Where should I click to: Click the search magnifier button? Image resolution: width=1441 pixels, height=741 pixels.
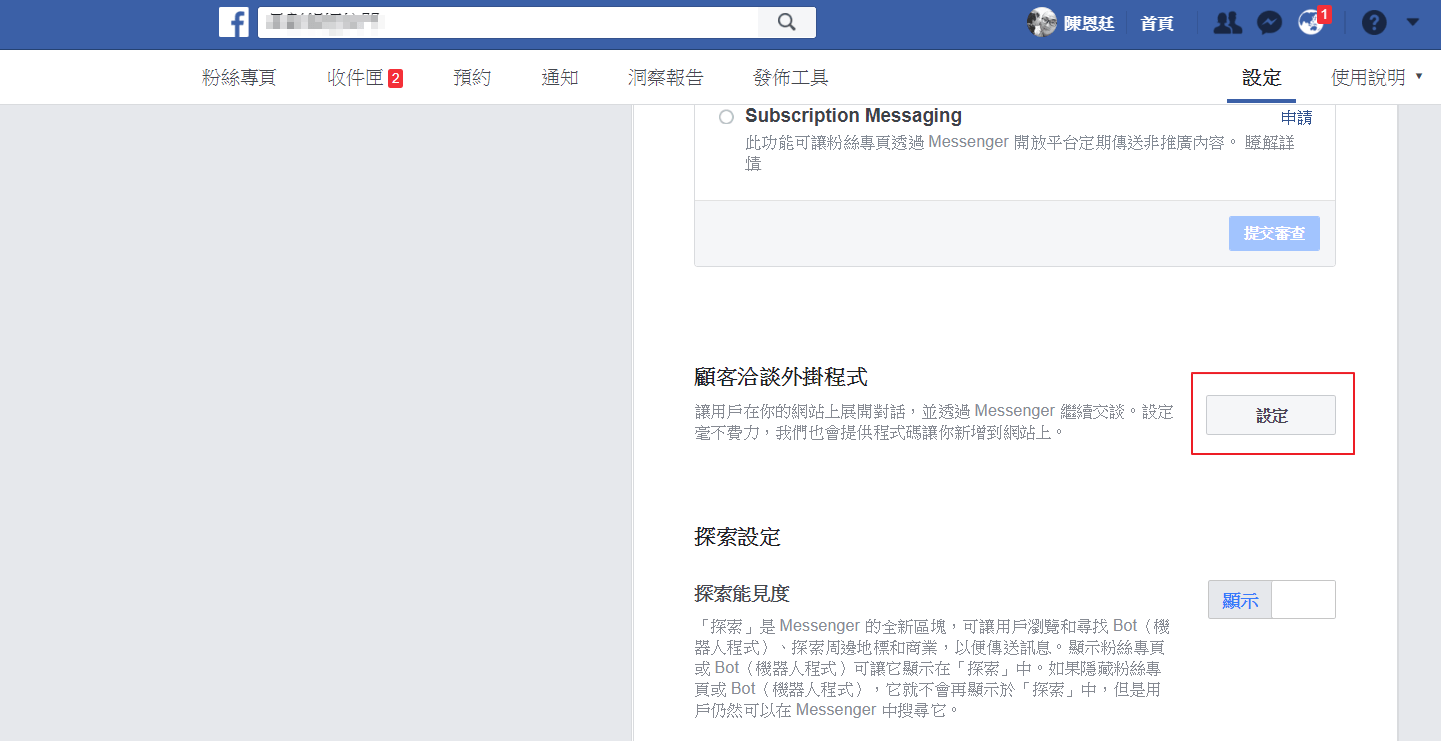tap(787, 22)
